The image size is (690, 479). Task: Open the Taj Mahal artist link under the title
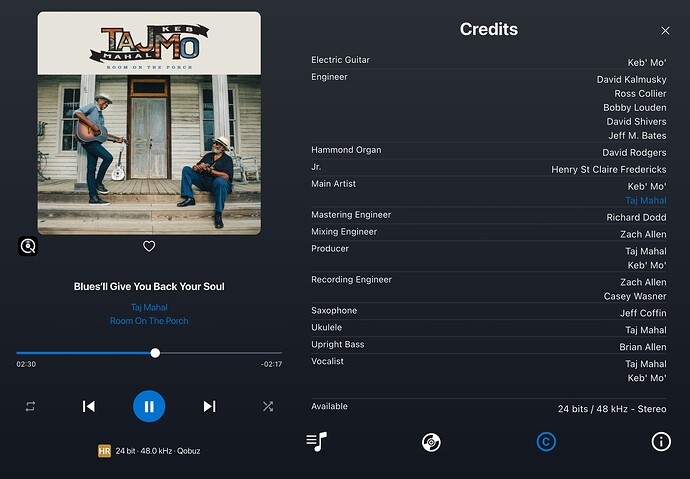(x=149, y=307)
